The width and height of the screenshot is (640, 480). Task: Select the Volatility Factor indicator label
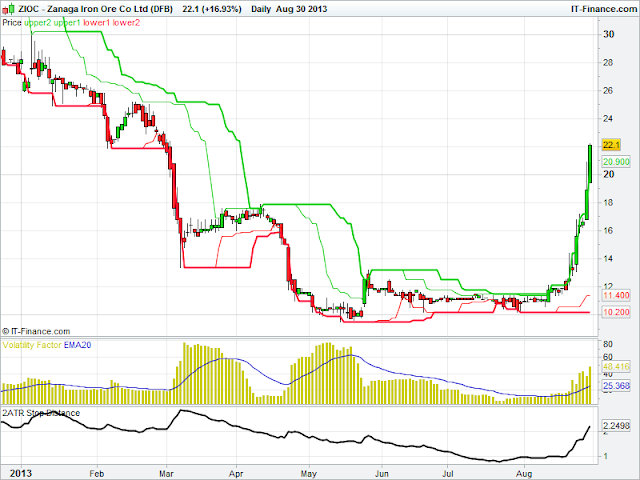pos(32,345)
